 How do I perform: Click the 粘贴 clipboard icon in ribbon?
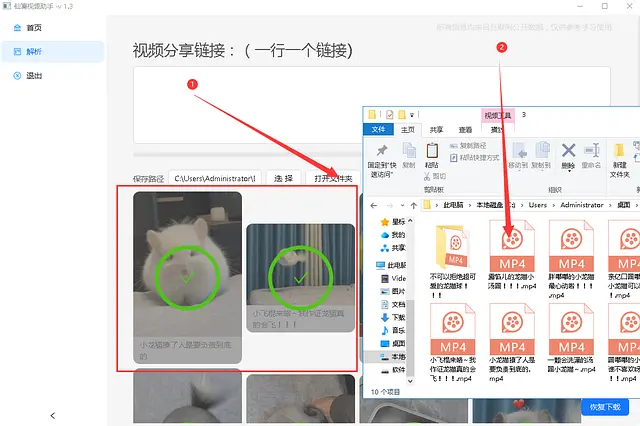point(432,151)
